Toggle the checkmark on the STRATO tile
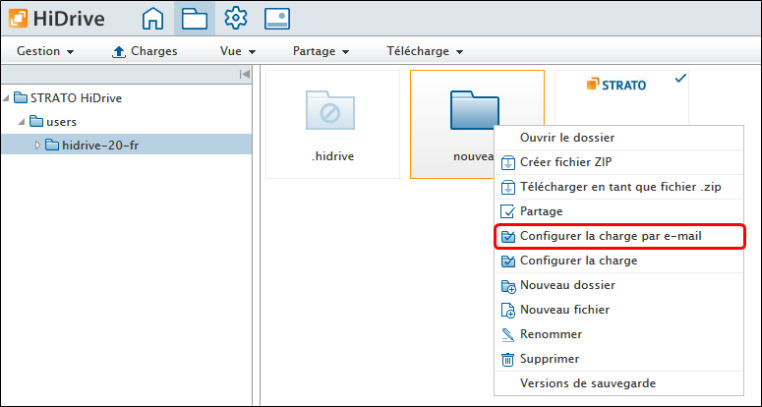Screen dimensions: 762x407 point(681,79)
